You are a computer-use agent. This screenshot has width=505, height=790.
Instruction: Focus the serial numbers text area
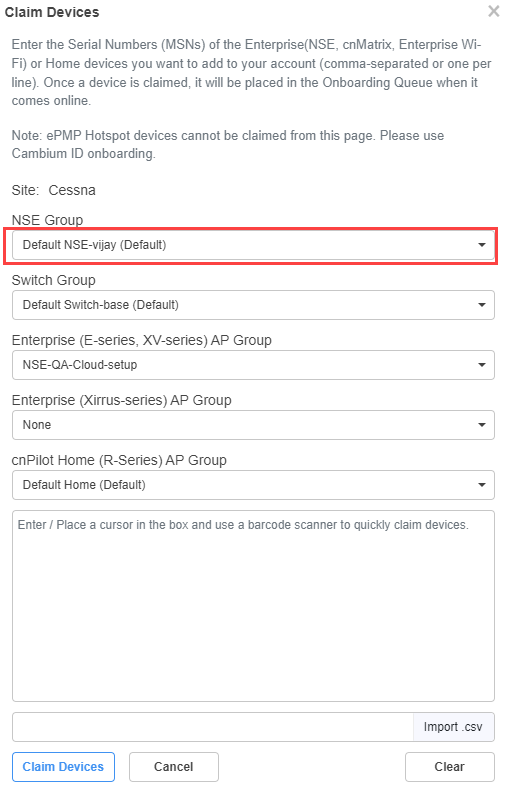click(253, 606)
